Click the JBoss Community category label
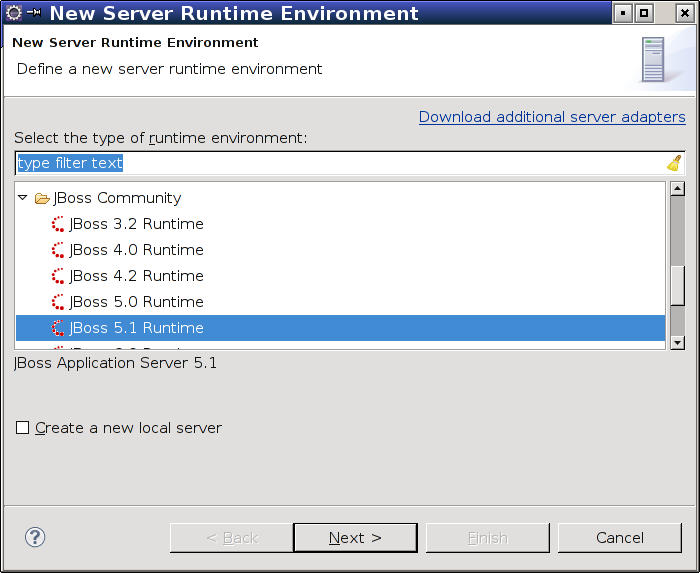 click(x=117, y=198)
